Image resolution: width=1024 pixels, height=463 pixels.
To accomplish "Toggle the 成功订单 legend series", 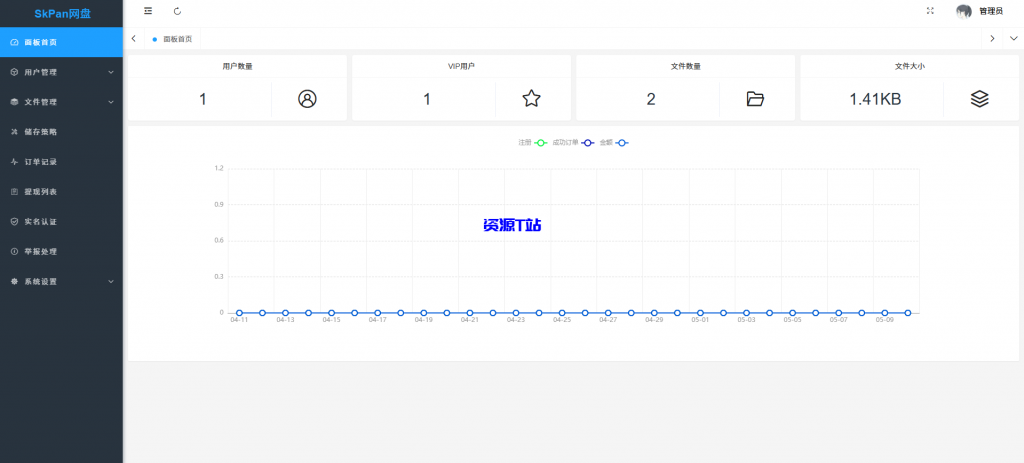I will pyautogui.click(x=574, y=143).
